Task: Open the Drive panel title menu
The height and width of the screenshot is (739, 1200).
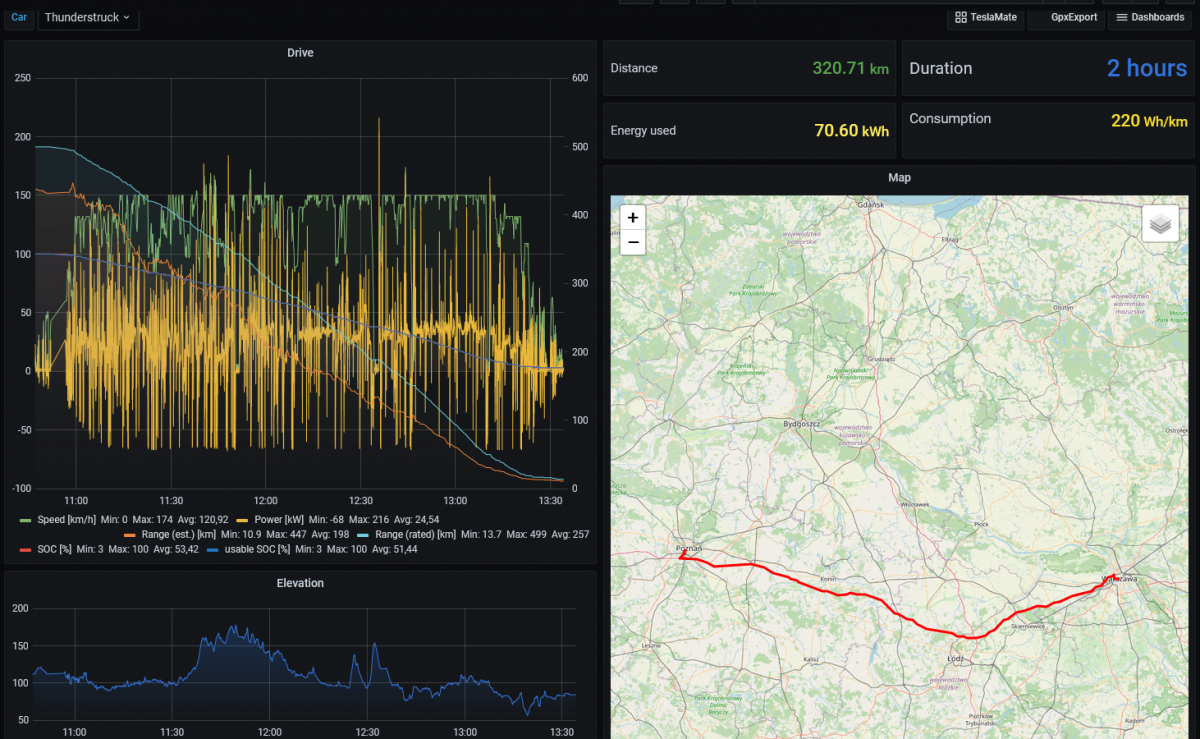Action: point(300,52)
